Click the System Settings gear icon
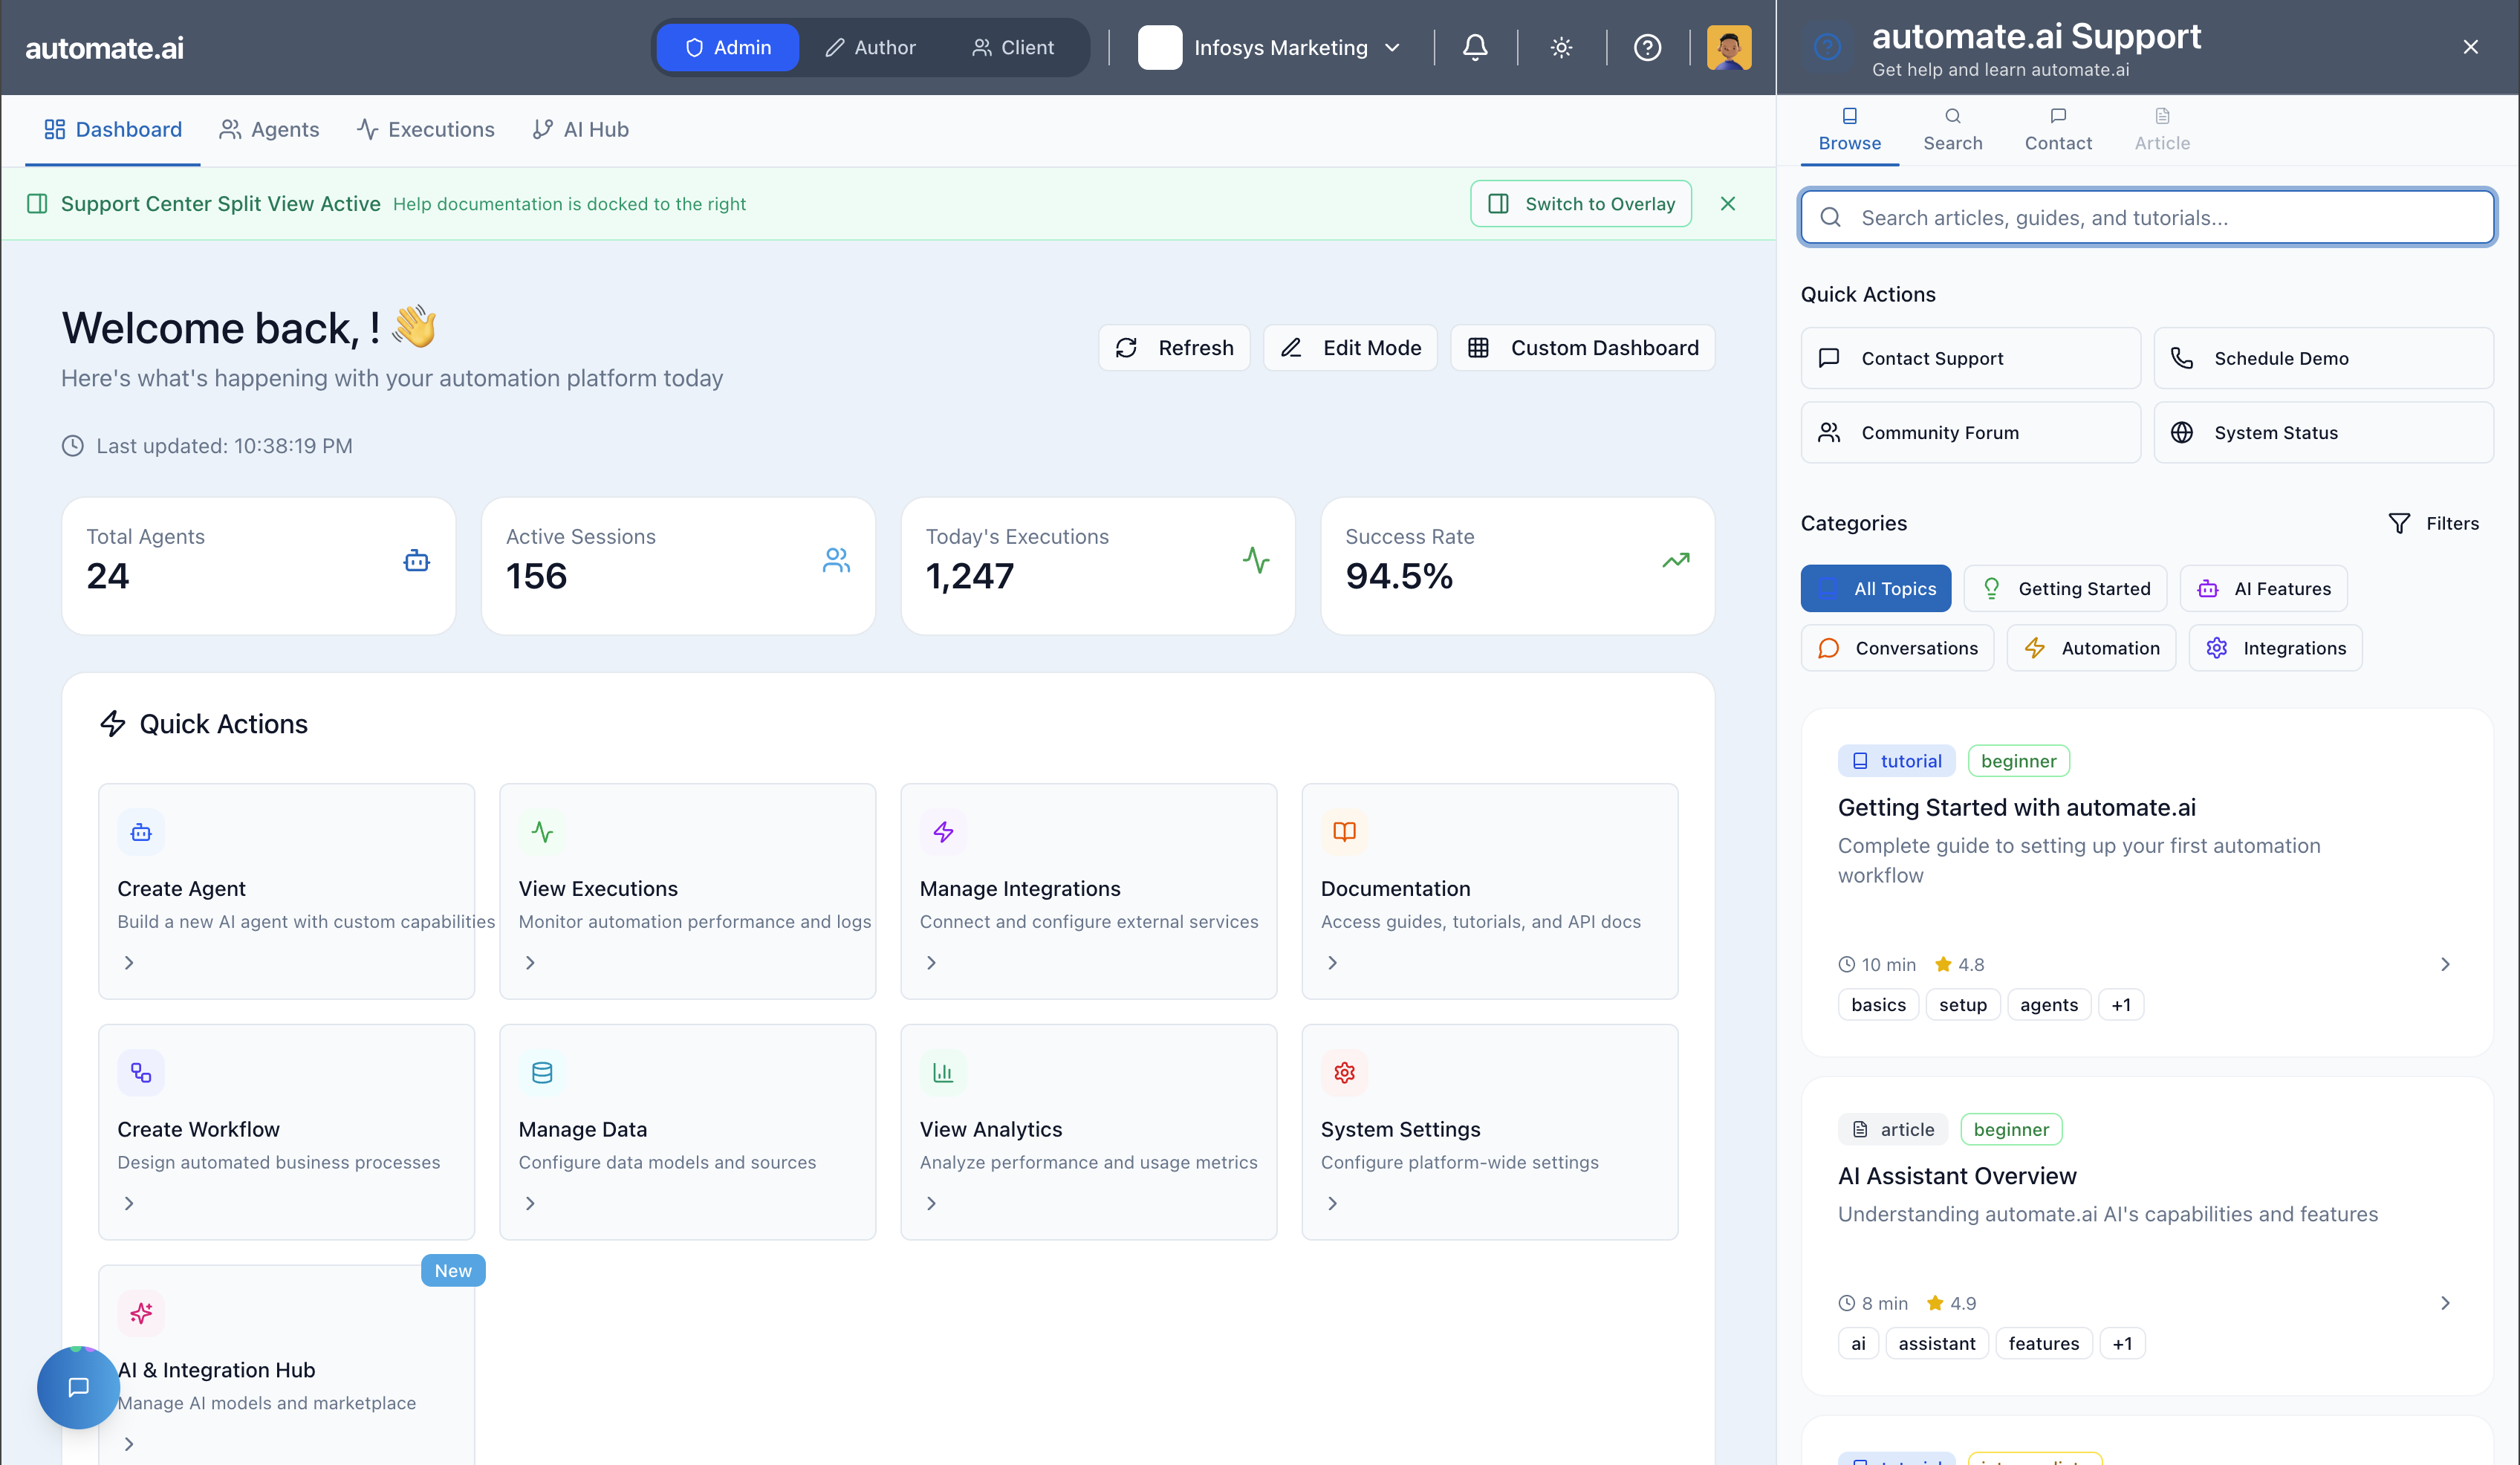The image size is (2520, 1465). [1344, 1072]
